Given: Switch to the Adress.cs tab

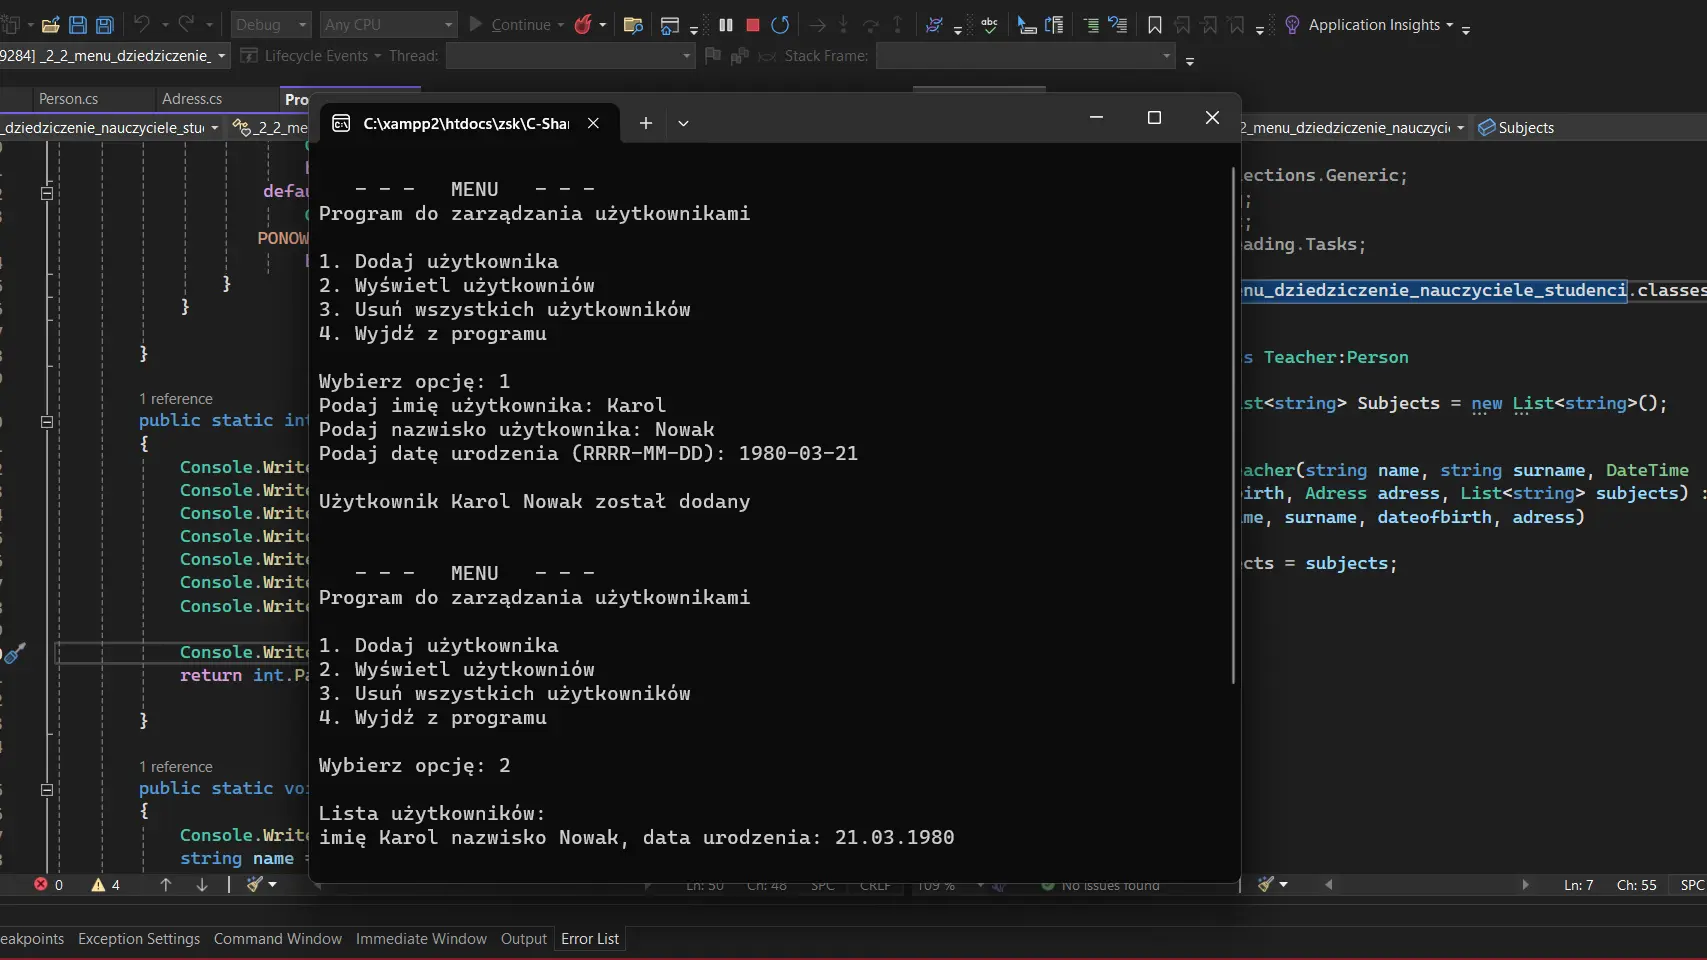Looking at the screenshot, I should (192, 99).
